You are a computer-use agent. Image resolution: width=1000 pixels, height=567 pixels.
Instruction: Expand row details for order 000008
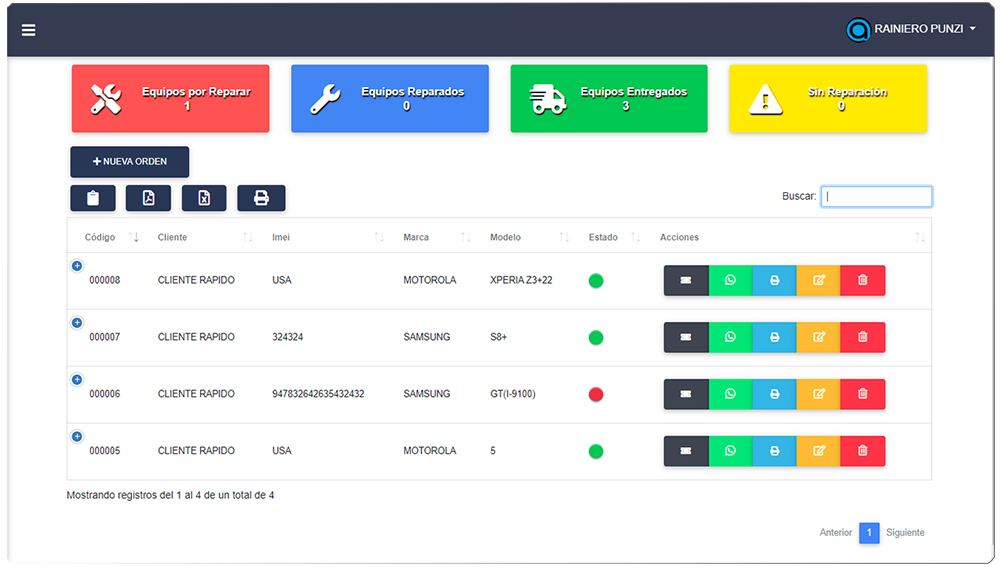coord(77,266)
